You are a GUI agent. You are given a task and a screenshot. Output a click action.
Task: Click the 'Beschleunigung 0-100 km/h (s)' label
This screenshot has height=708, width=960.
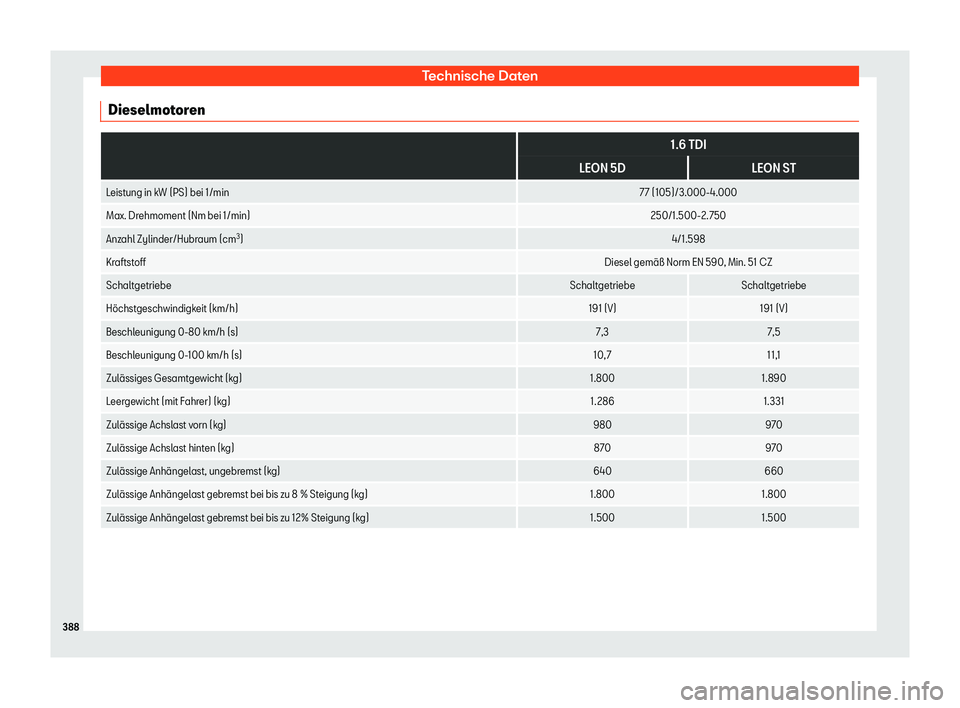click(x=174, y=355)
